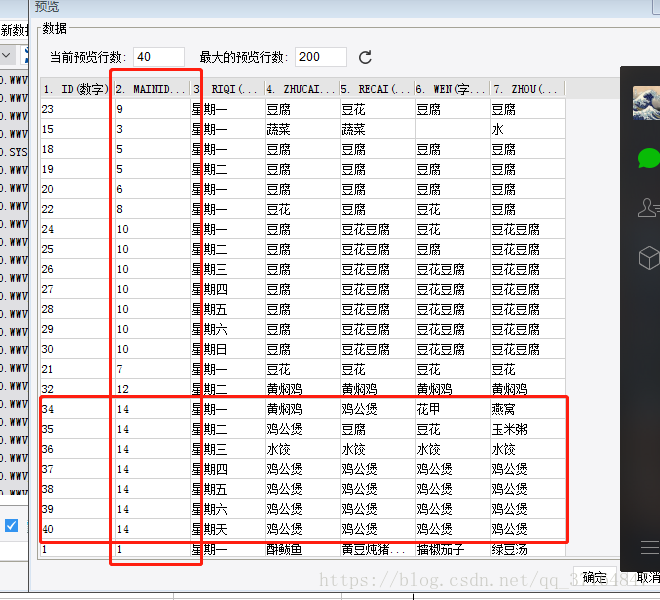Click the ID cell 34
The width and height of the screenshot is (660, 600).
(76, 409)
